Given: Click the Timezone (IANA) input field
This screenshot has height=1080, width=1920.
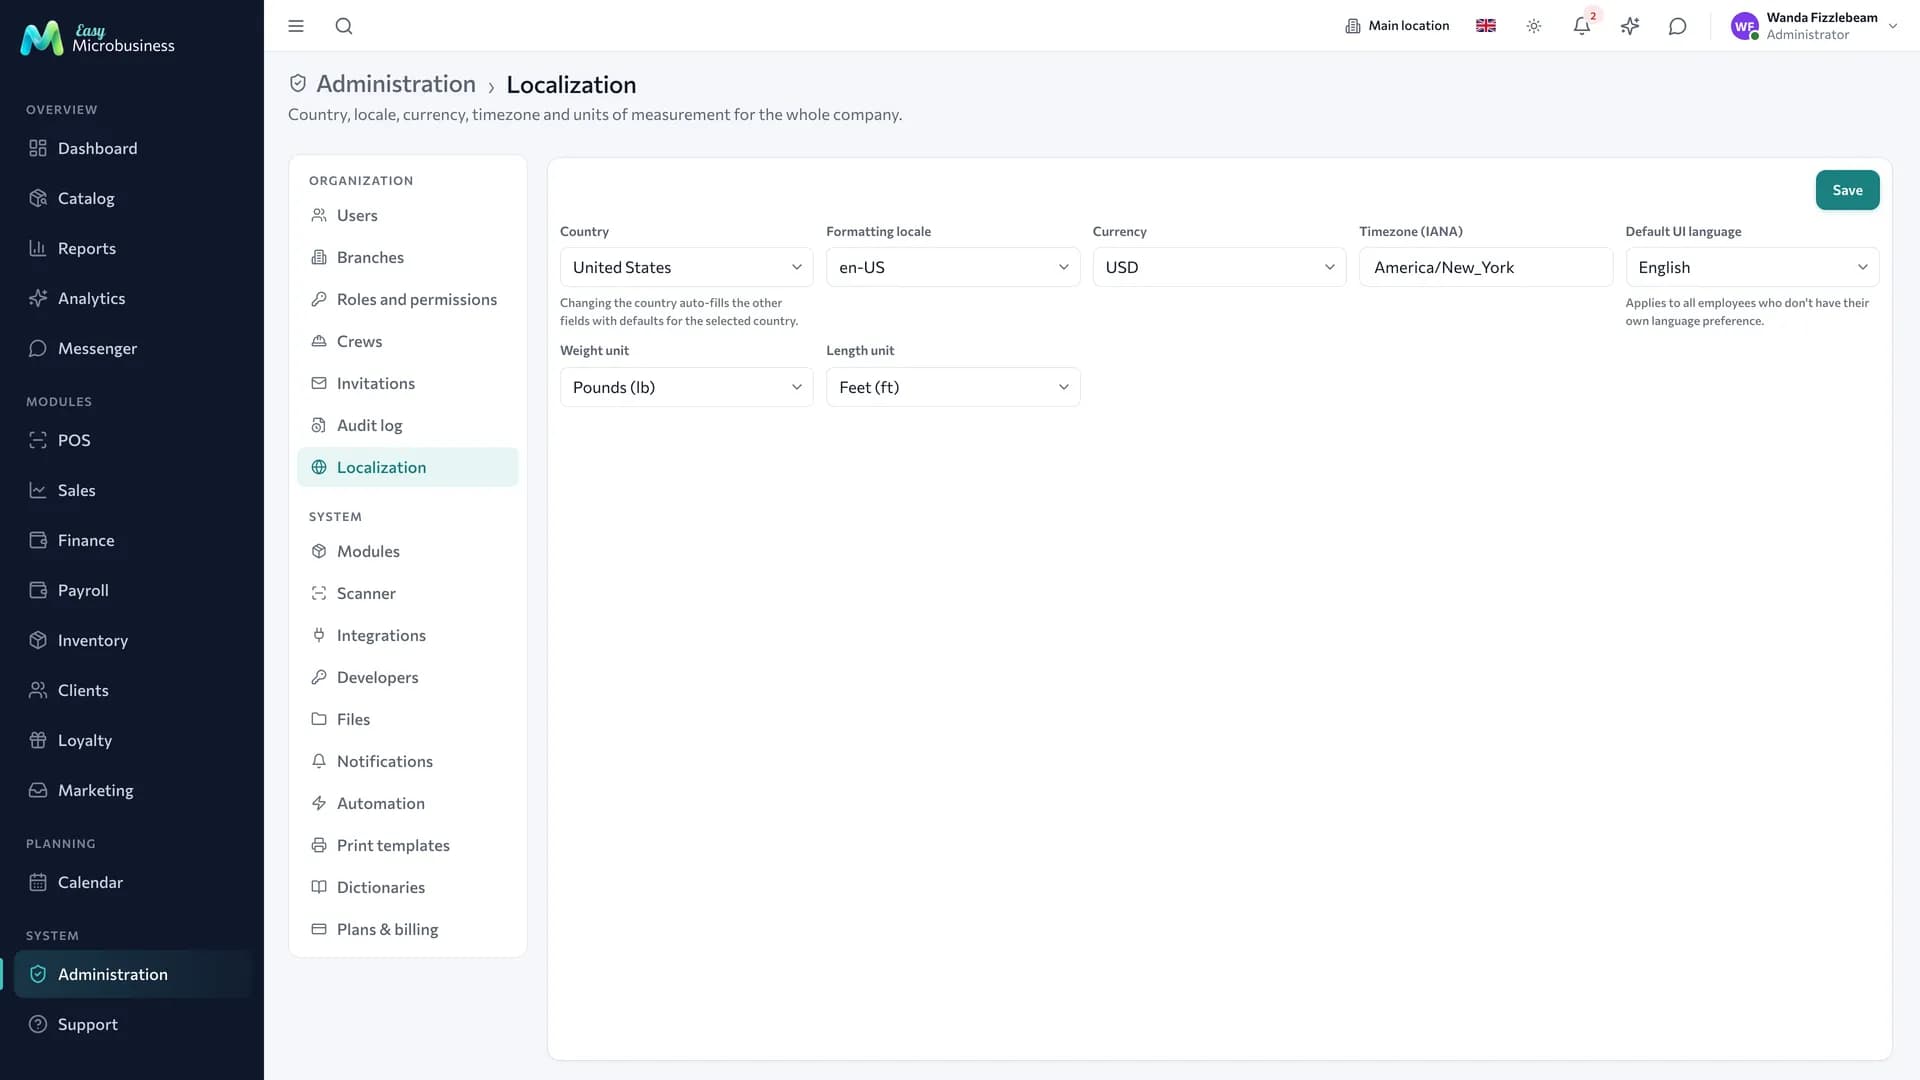Looking at the screenshot, I should (x=1485, y=267).
